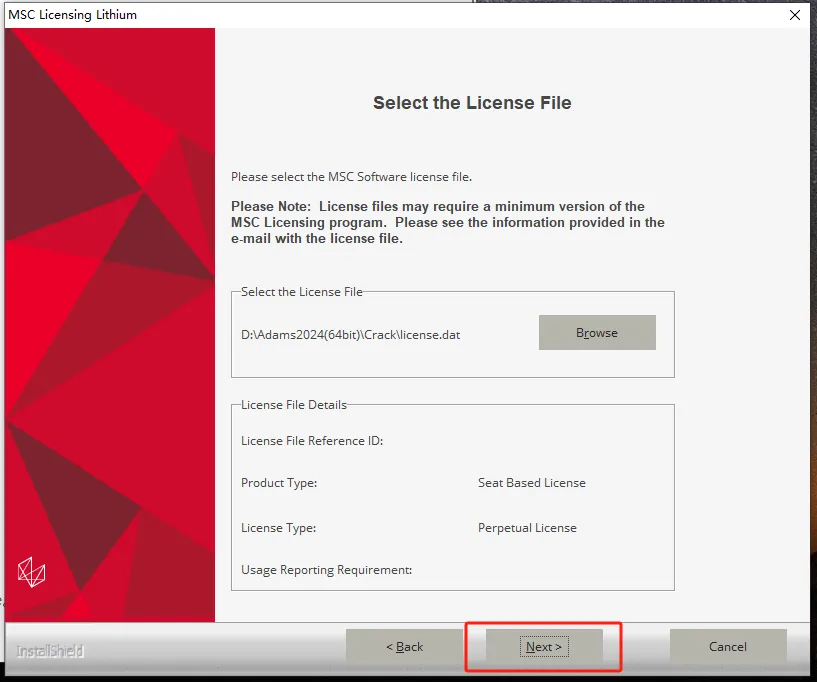Image resolution: width=817 pixels, height=682 pixels.
Task: Cancel the MSC Licensing installation
Action: click(728, 647)
